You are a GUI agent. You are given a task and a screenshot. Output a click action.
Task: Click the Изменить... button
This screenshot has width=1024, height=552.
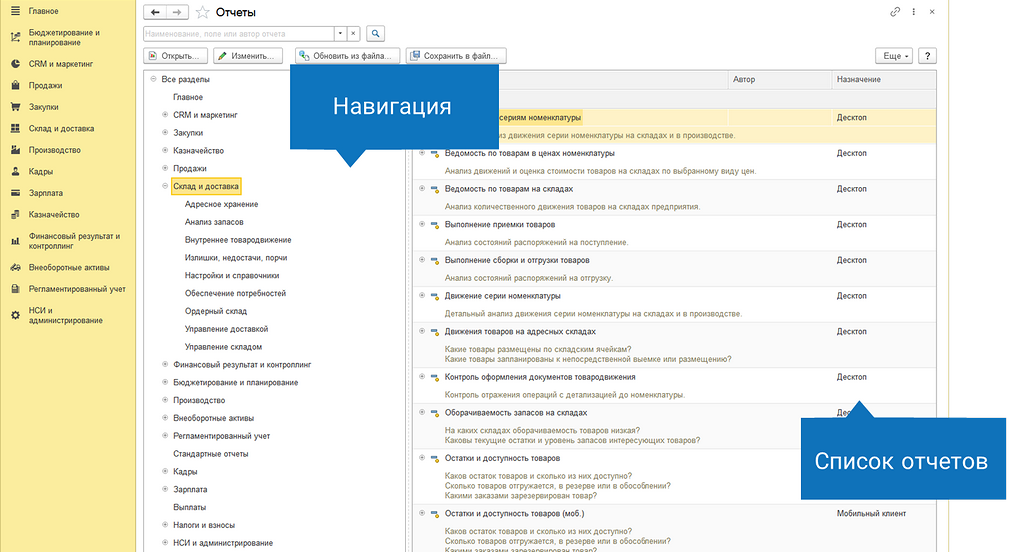[248, 56]
